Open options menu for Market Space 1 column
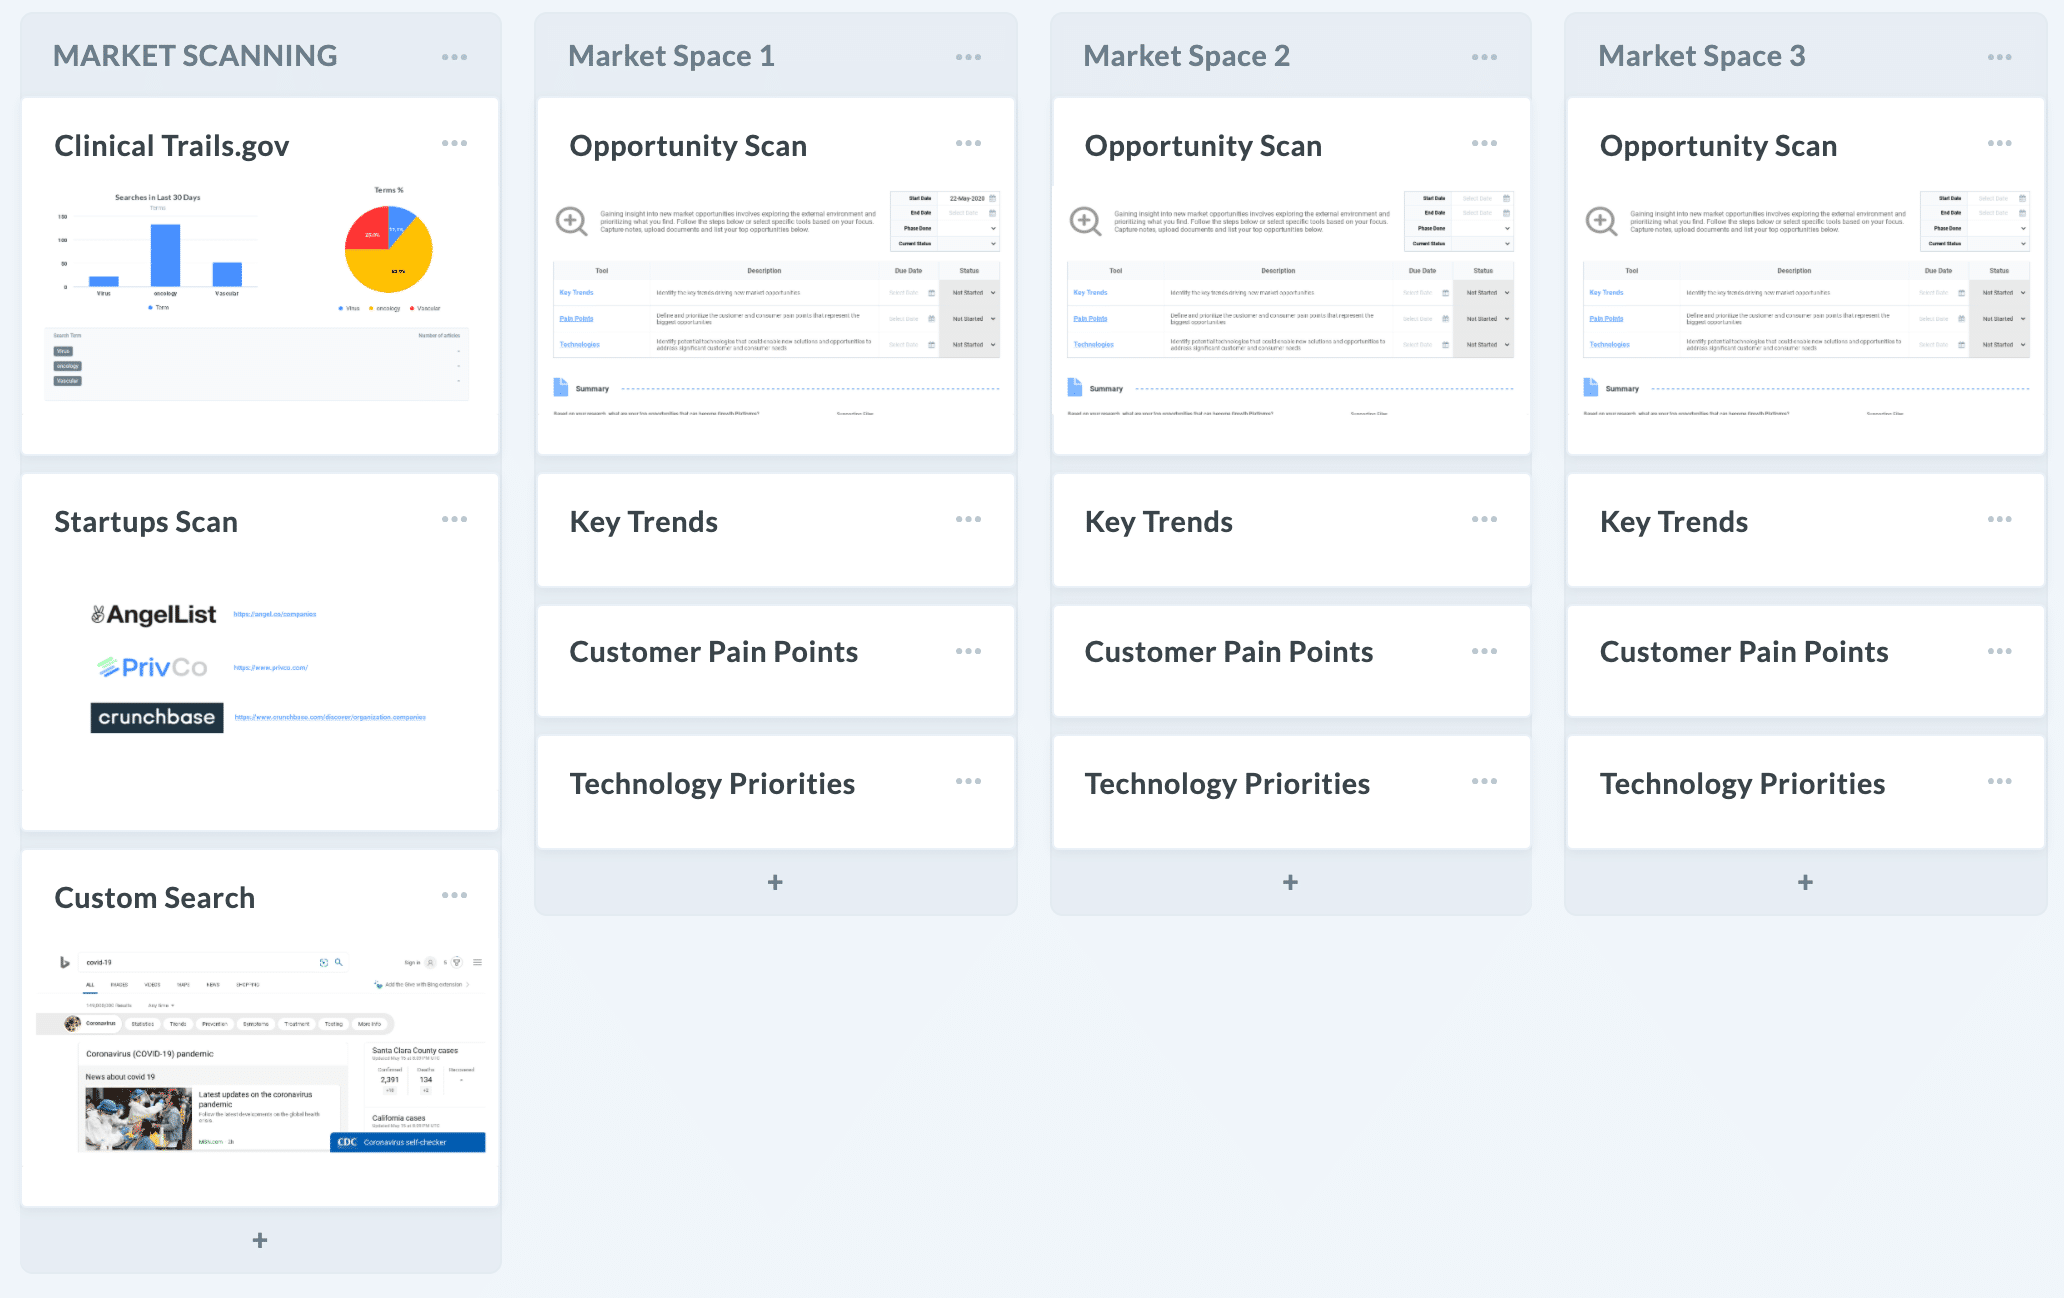 point(968,57)
